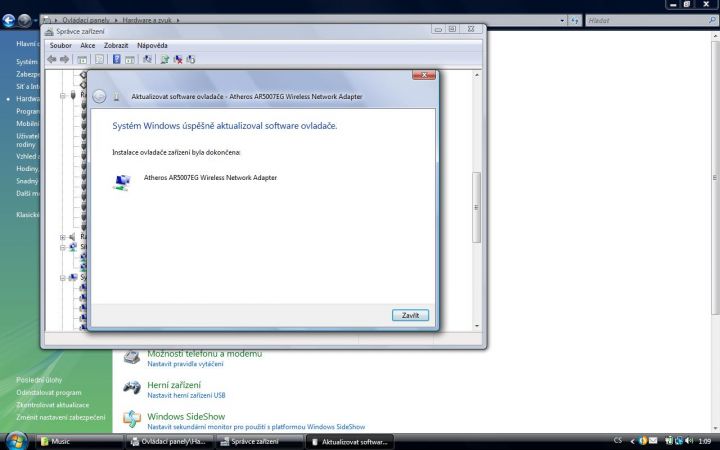720x450 pixels.
Task: Click the mail envelope tray icon
Action: 653,441
